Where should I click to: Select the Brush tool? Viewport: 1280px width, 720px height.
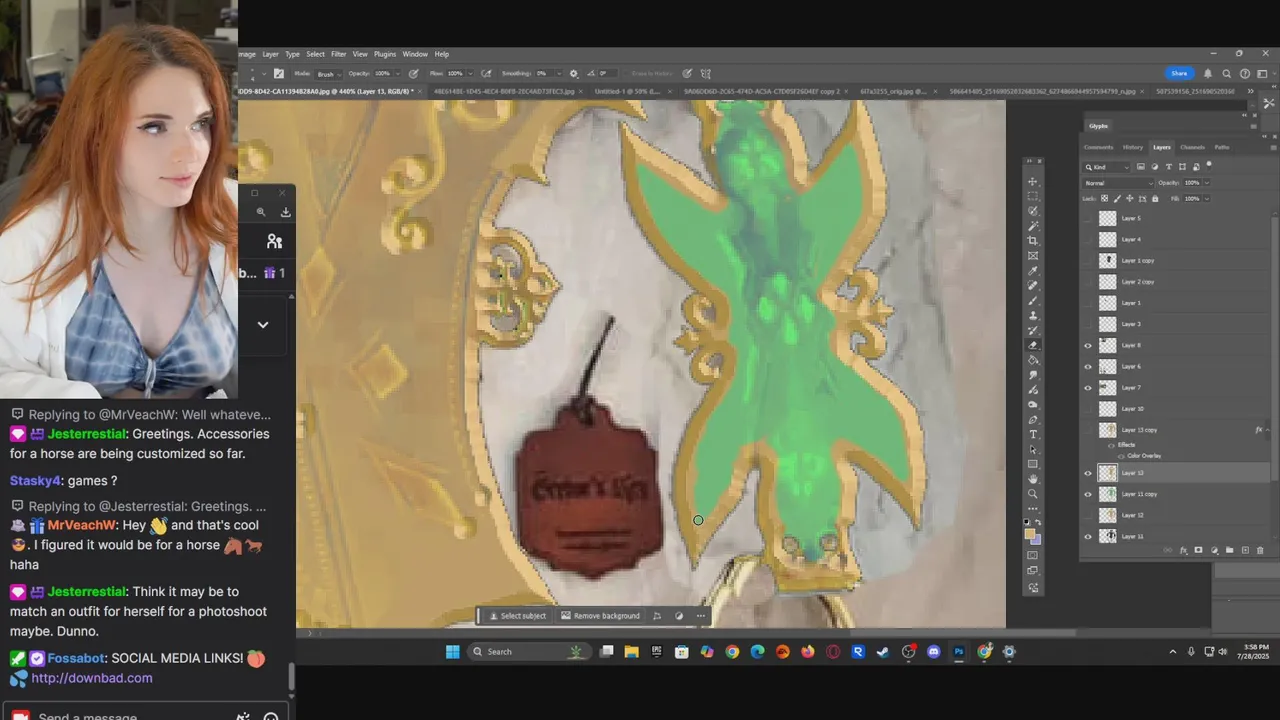(1033, 299)
